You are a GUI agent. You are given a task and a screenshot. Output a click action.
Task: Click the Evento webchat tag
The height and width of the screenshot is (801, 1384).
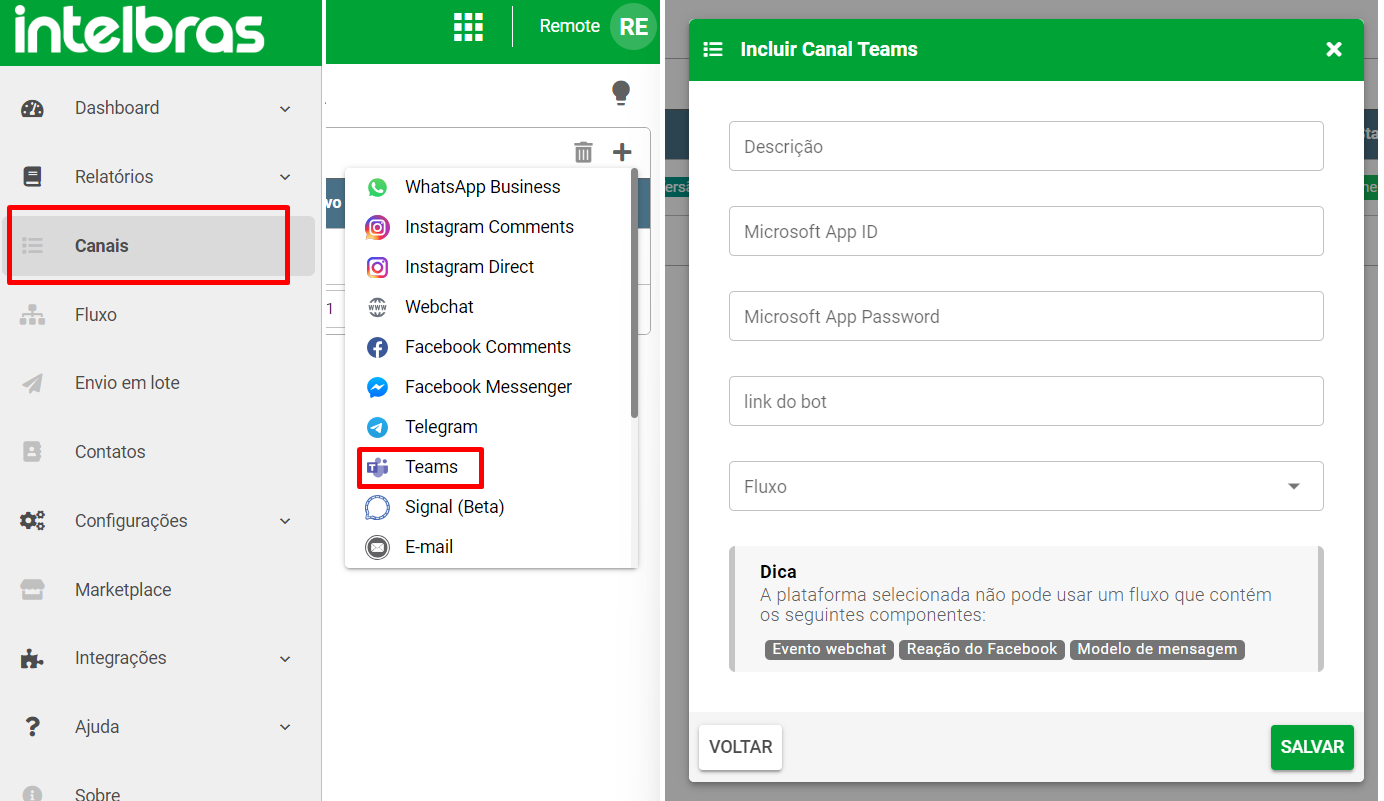coord(829,649)
